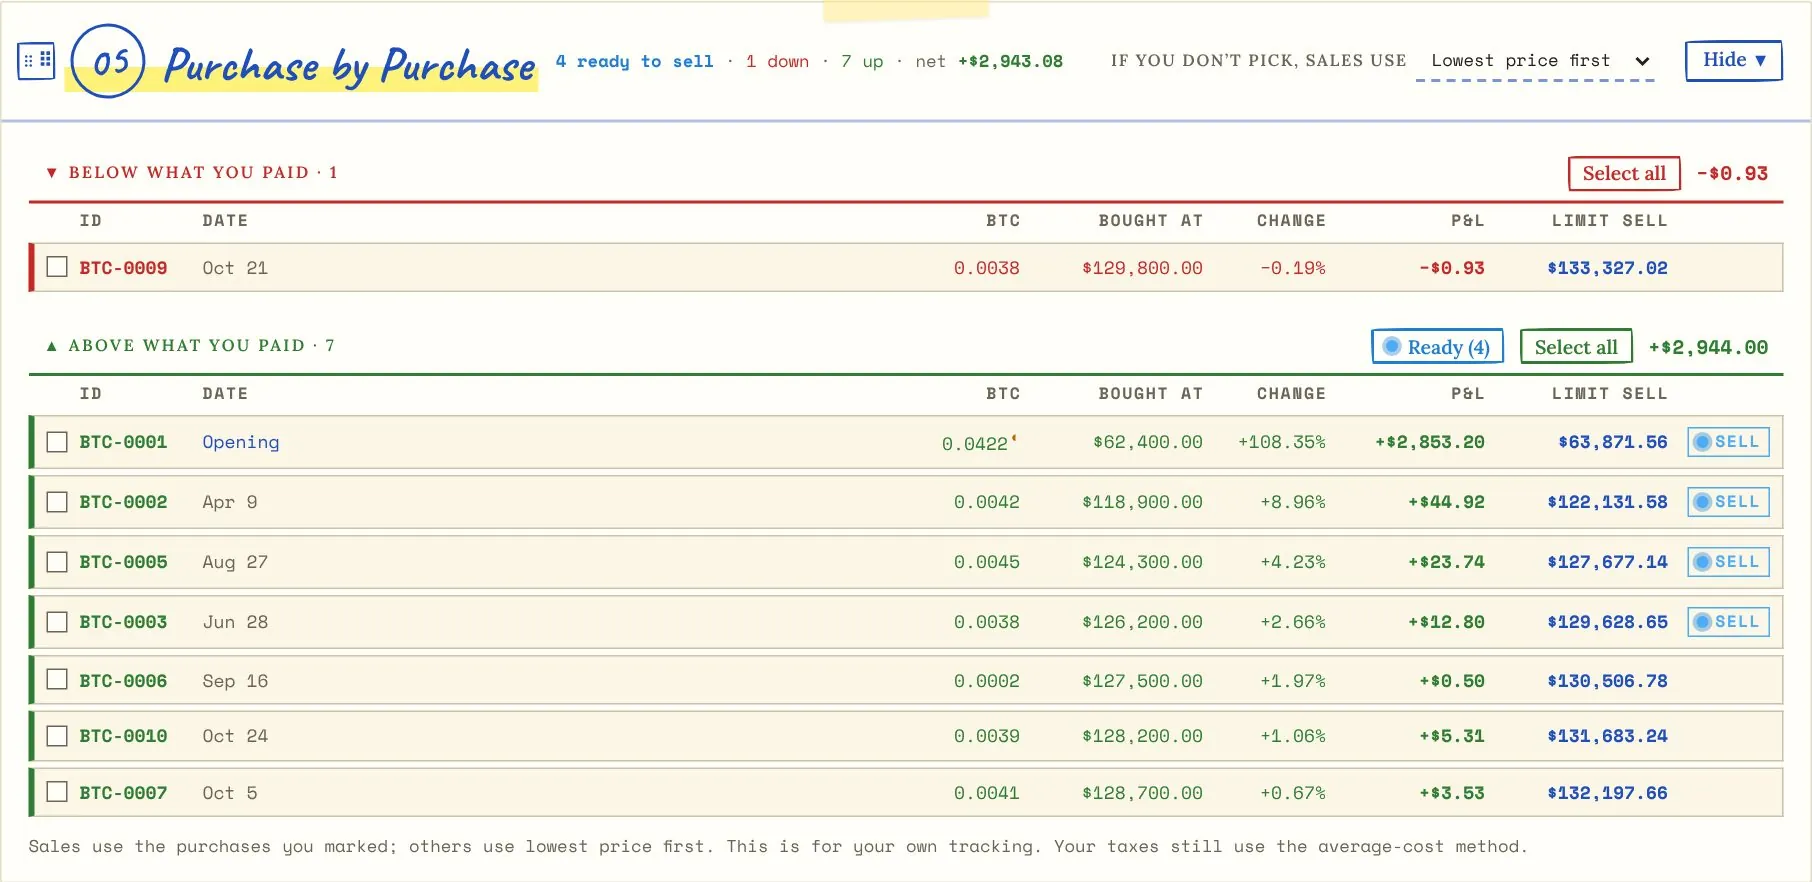This screenshot has width=1812, height=882.
Task: Click the limit sell price $63,871.56
Action: click(1613, 442)
